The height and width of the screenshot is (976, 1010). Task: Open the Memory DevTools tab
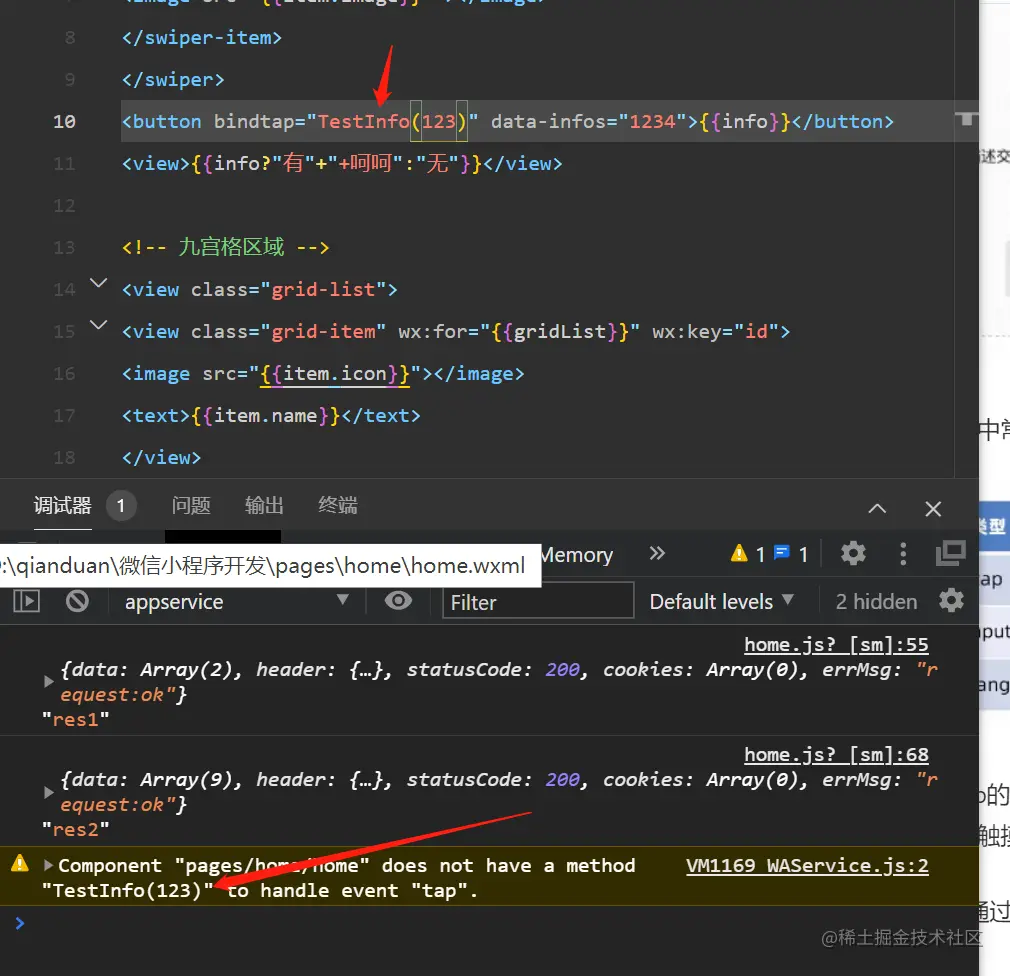coord(577,555)
